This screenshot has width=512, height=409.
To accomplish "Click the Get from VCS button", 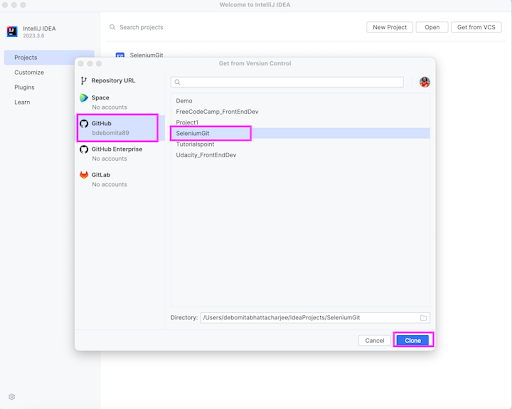I will (476, 27).
